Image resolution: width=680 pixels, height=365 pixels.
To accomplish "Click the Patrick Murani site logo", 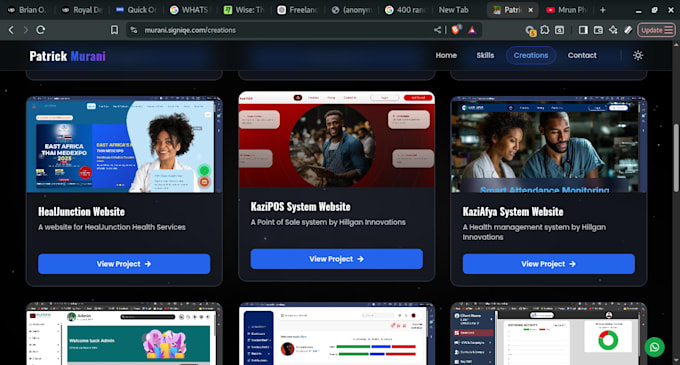I will point(68,56).
